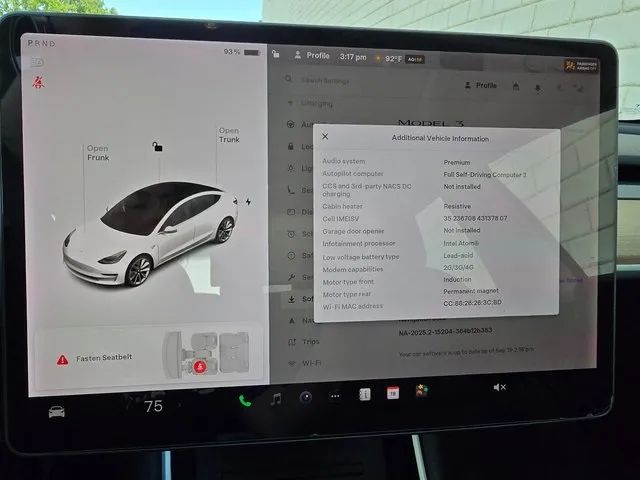Viewport: 640px width, 480px height.
Task: Tap the Wi-Fi MAC address value
Action: pos(472,302)
